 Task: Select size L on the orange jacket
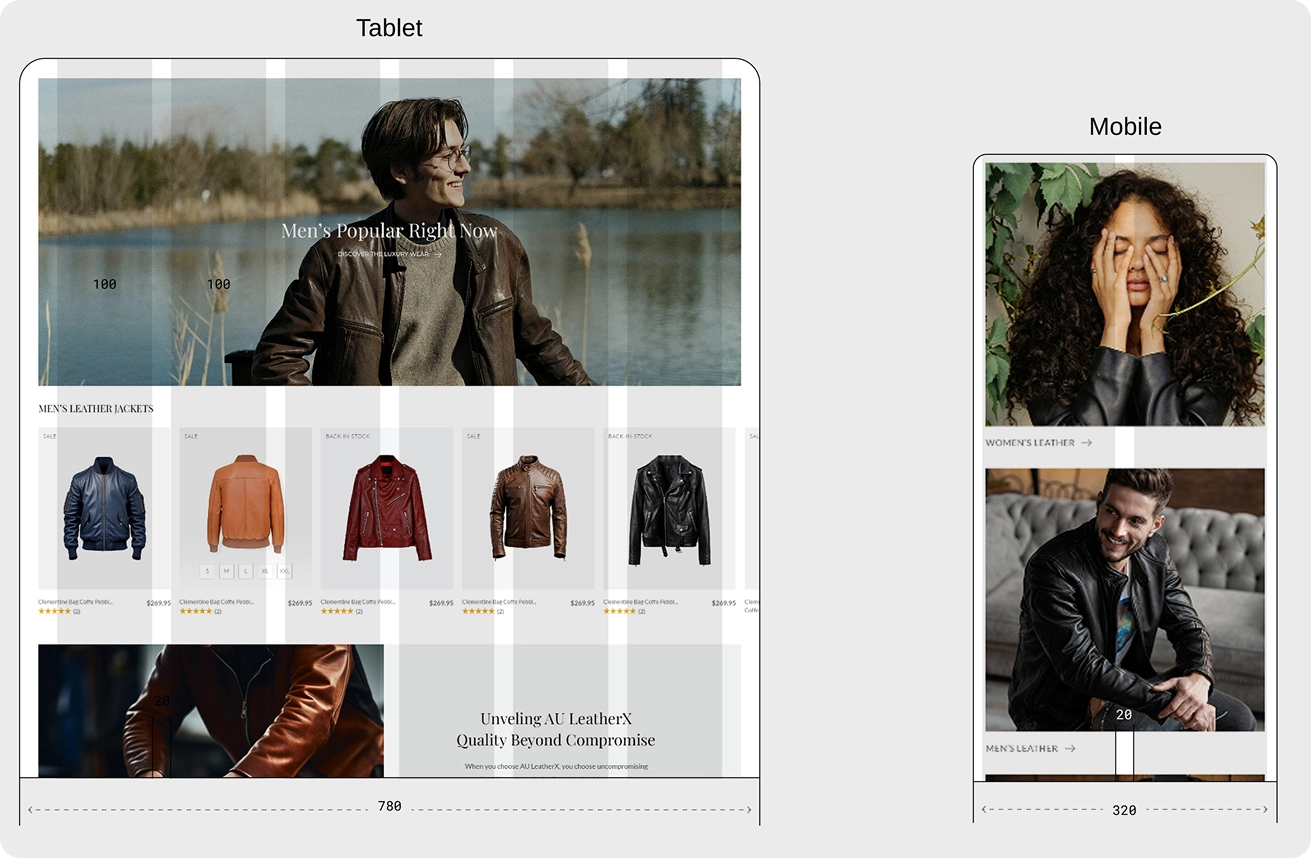[x=245, y=571]
